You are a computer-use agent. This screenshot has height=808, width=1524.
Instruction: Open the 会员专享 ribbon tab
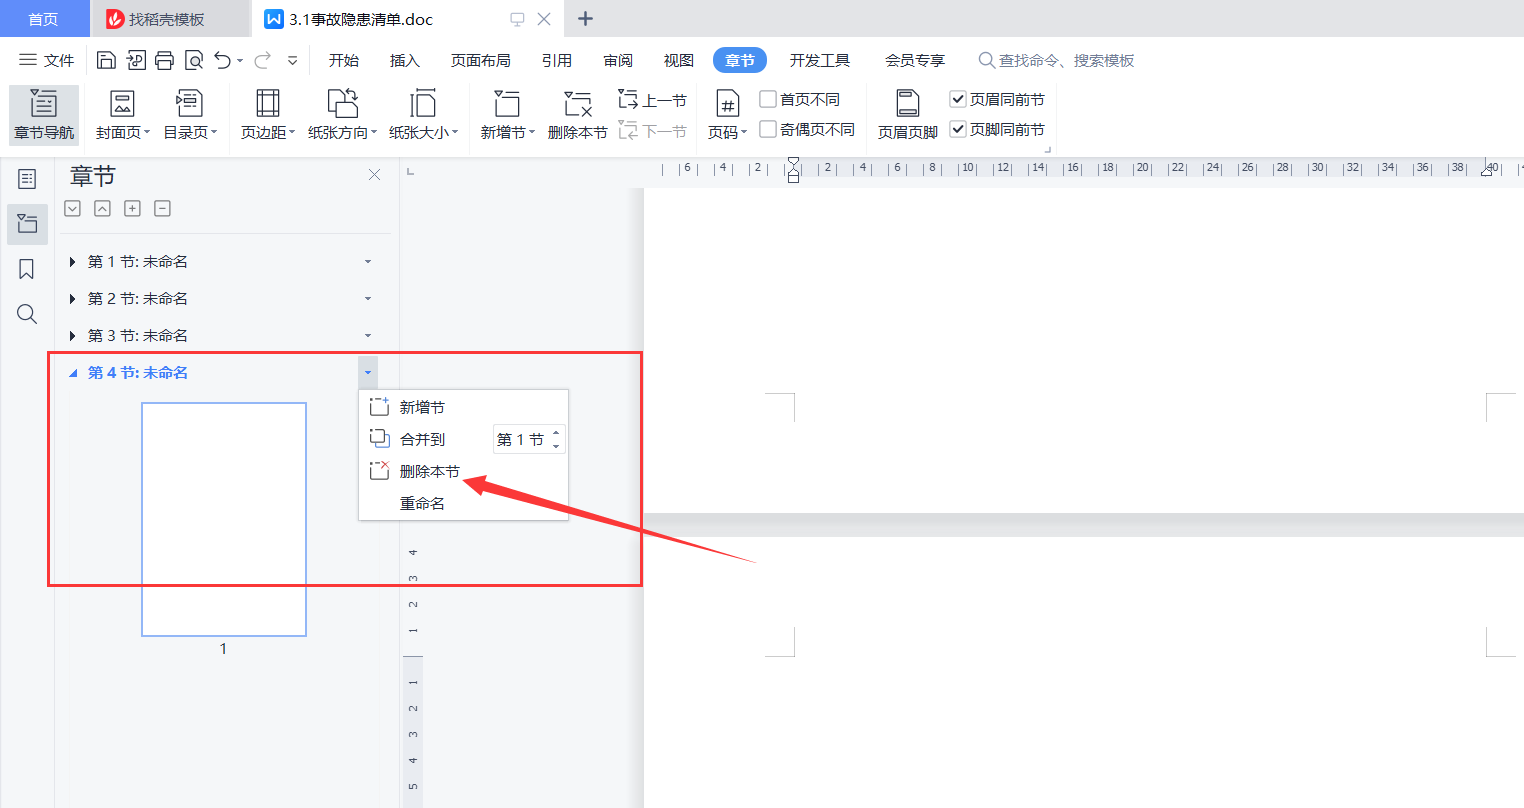(x=915, y=61)
